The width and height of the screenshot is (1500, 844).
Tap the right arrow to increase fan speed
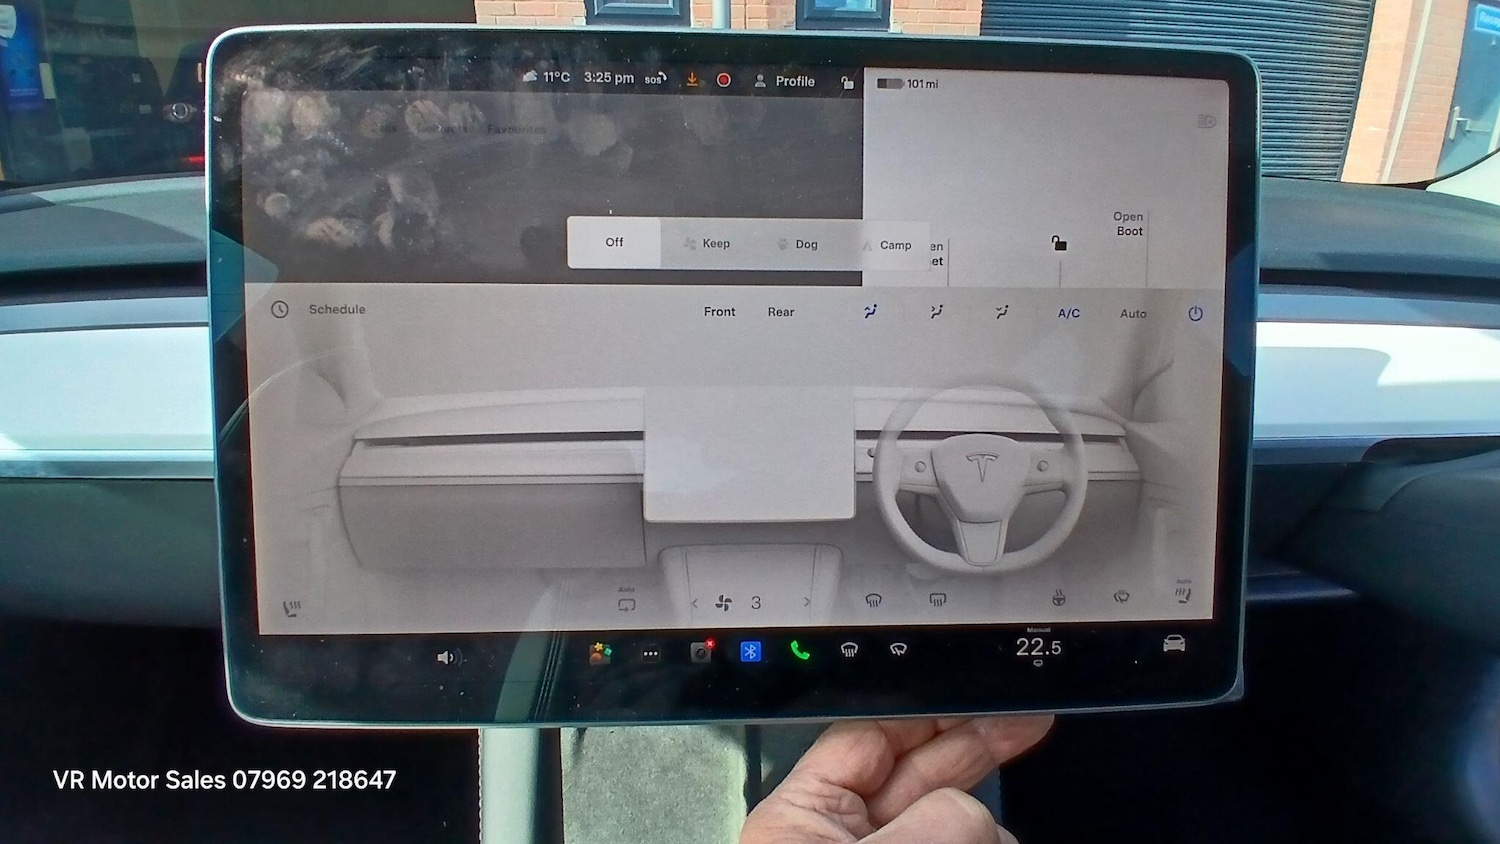click(x=806, y=601)
